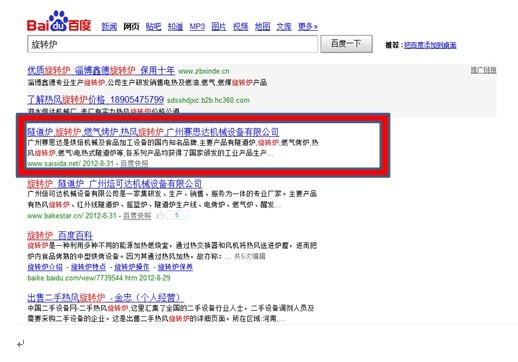This screenshot has width=518, height=362.
Task: Open result 旋转炉_隧道炉_广州焙可达机械设备有限公司
Action: point(114,184)
